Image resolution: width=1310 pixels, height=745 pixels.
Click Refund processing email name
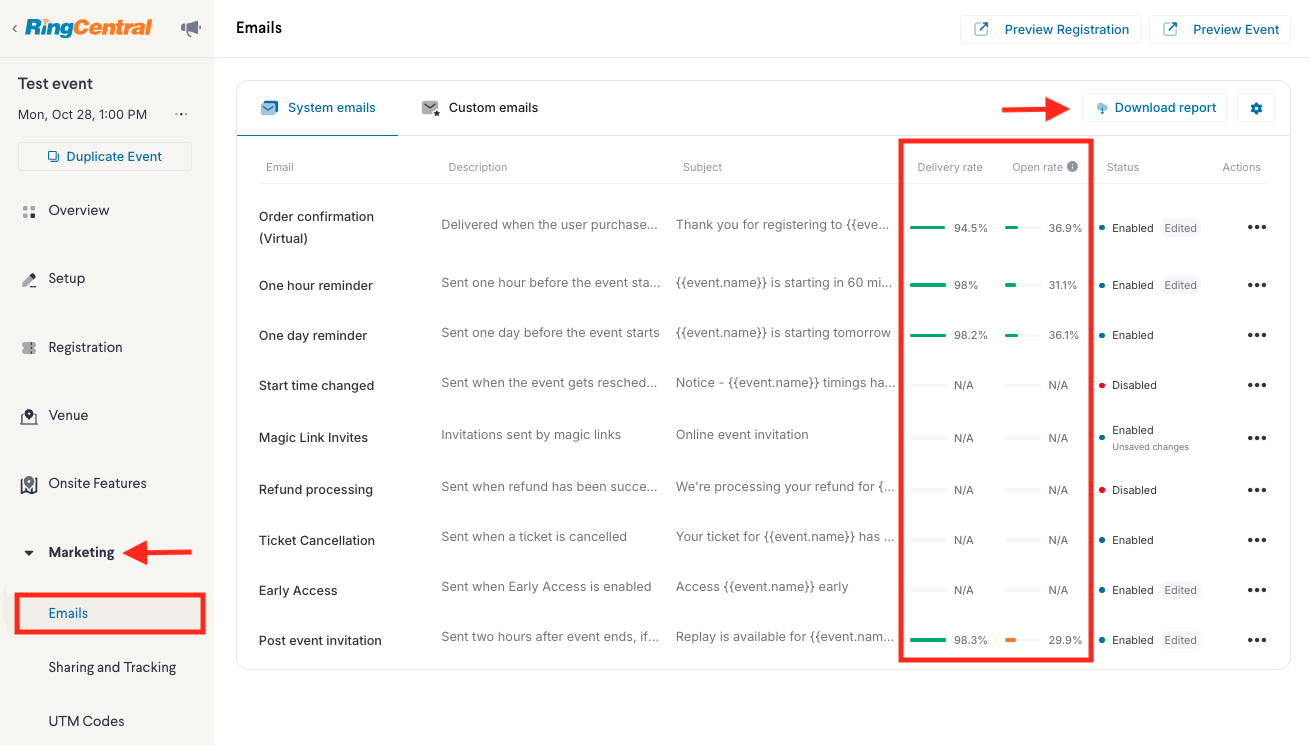(x=316, y=489)
